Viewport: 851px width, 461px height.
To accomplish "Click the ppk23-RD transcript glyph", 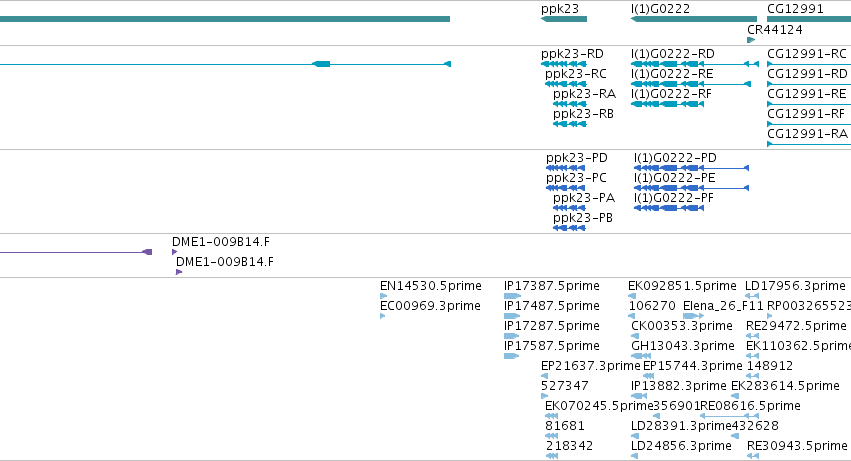I will (x=564, y=64).
